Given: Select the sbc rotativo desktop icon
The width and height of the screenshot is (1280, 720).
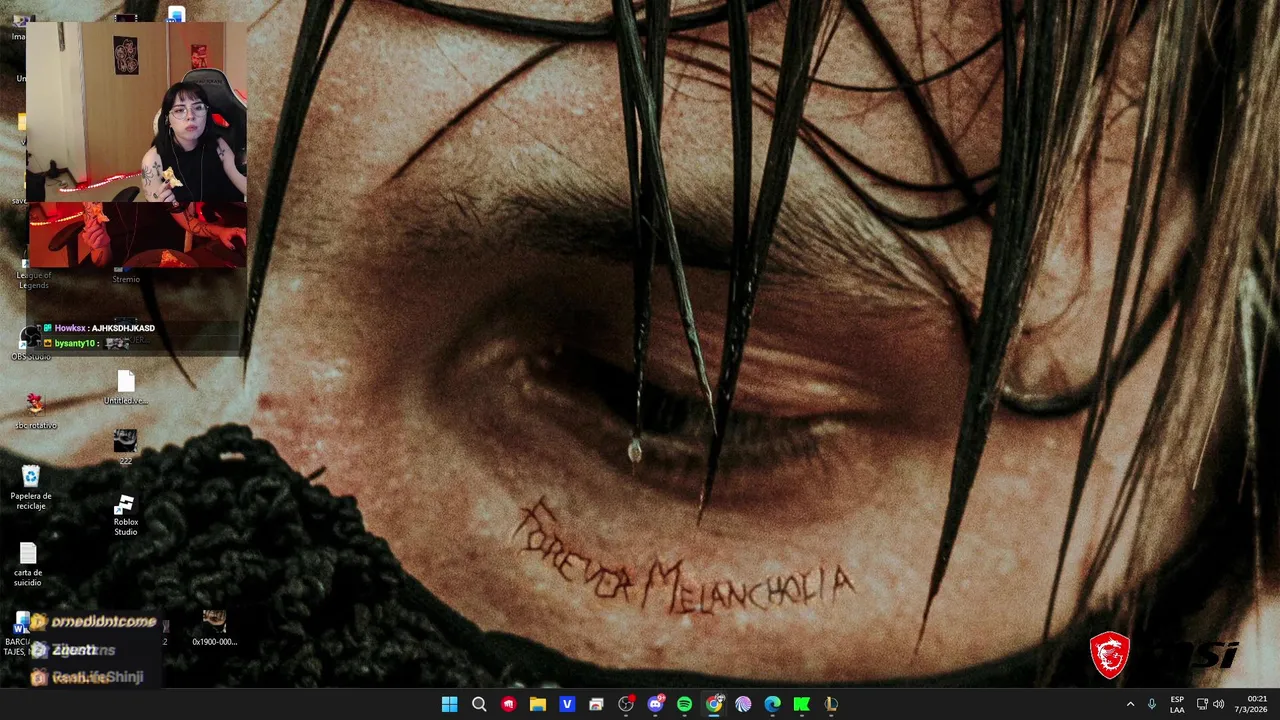Looking at the screenshot, I should click(36, 411).
